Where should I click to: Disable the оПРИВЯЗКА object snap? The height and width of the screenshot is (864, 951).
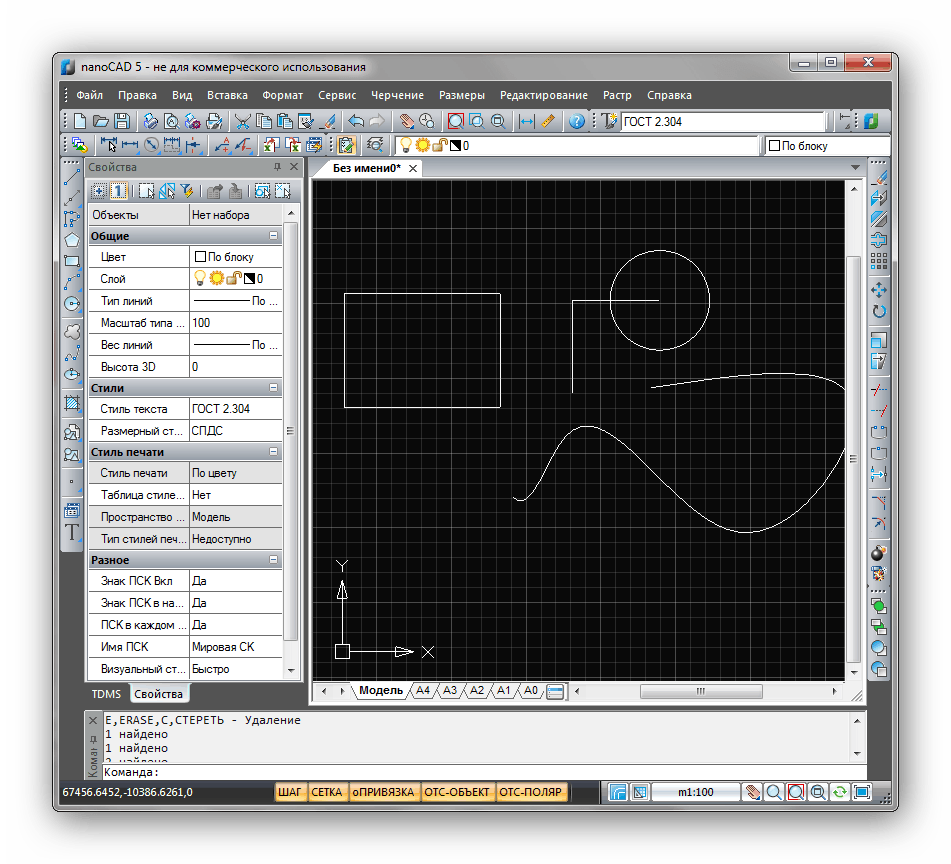[x=382, y=792]
